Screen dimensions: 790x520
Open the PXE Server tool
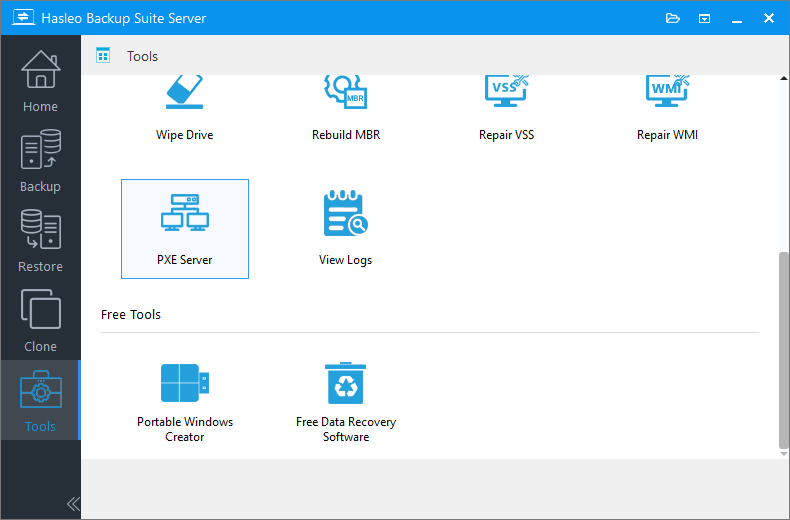point(185,229)
